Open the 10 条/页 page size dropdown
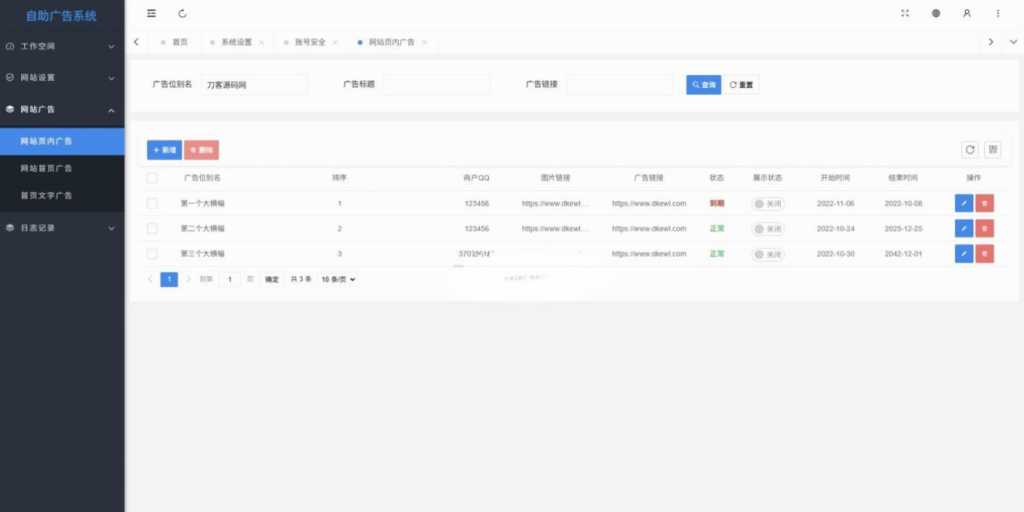The height and width of the screenshot is (512, 1024). [x=338, y=280]
